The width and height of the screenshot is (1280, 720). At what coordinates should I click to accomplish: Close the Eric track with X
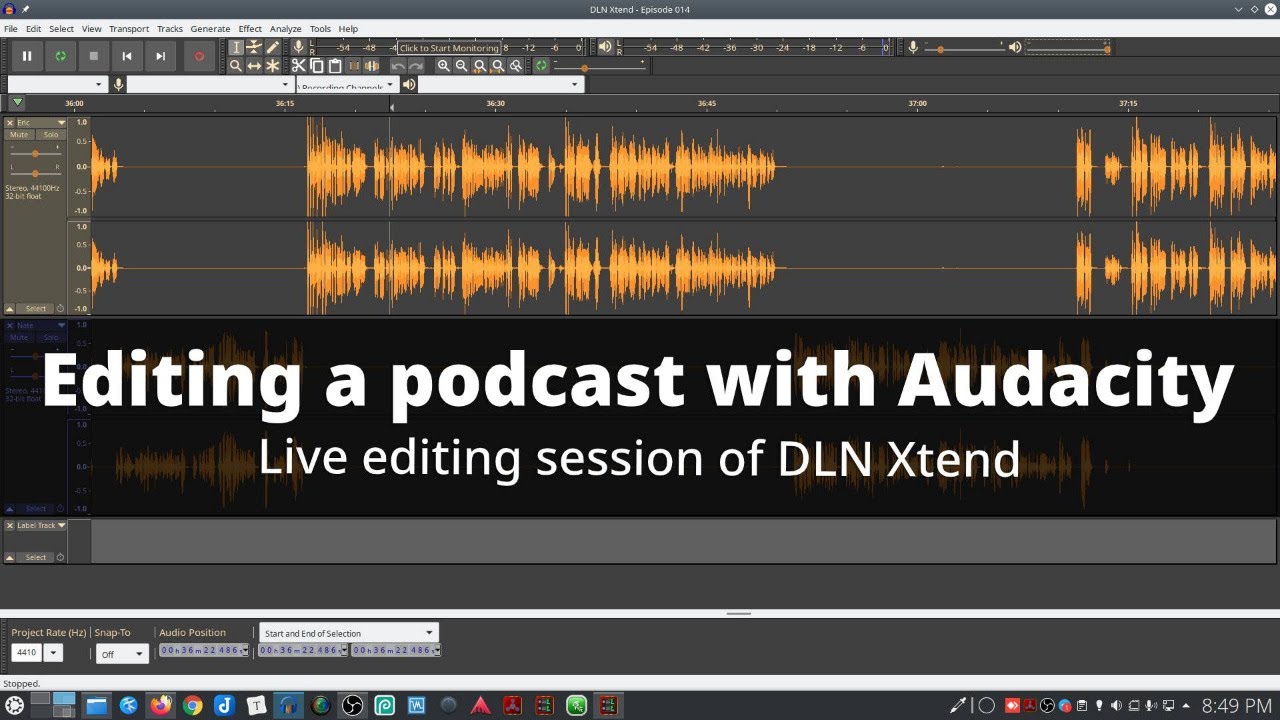[10, 123]
